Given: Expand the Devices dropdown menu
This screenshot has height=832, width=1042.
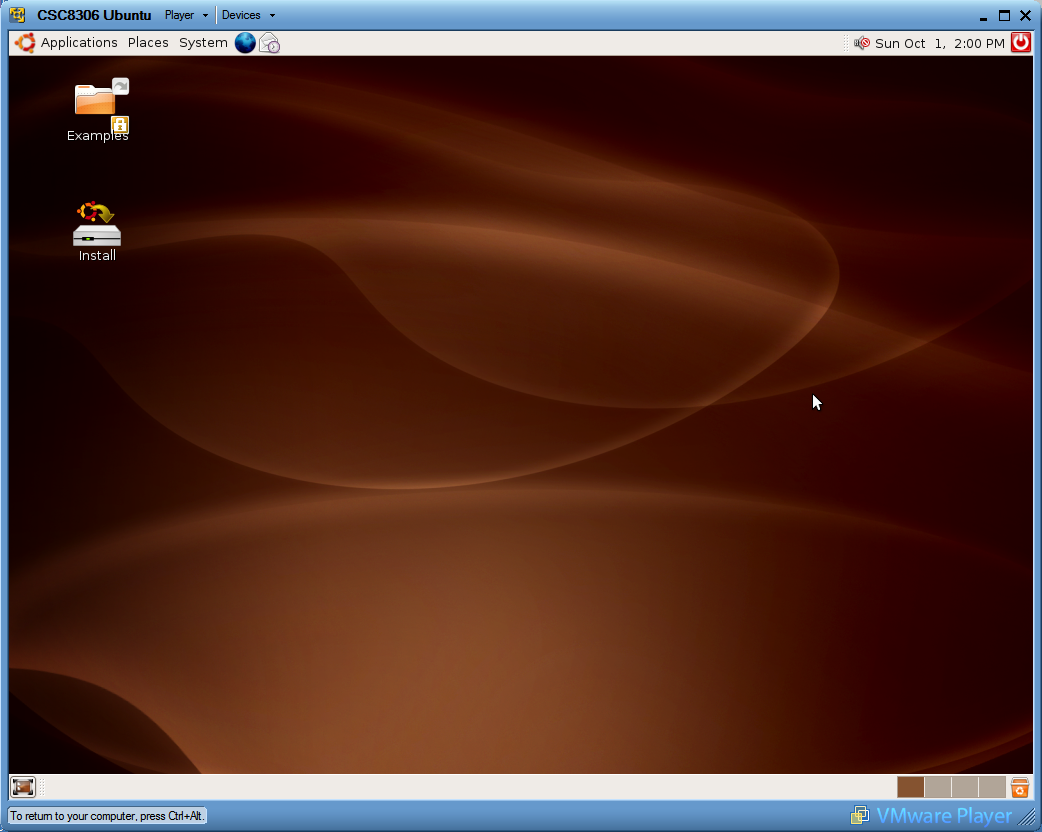Looking at the screenshot, I should click(x=248, y=15).
